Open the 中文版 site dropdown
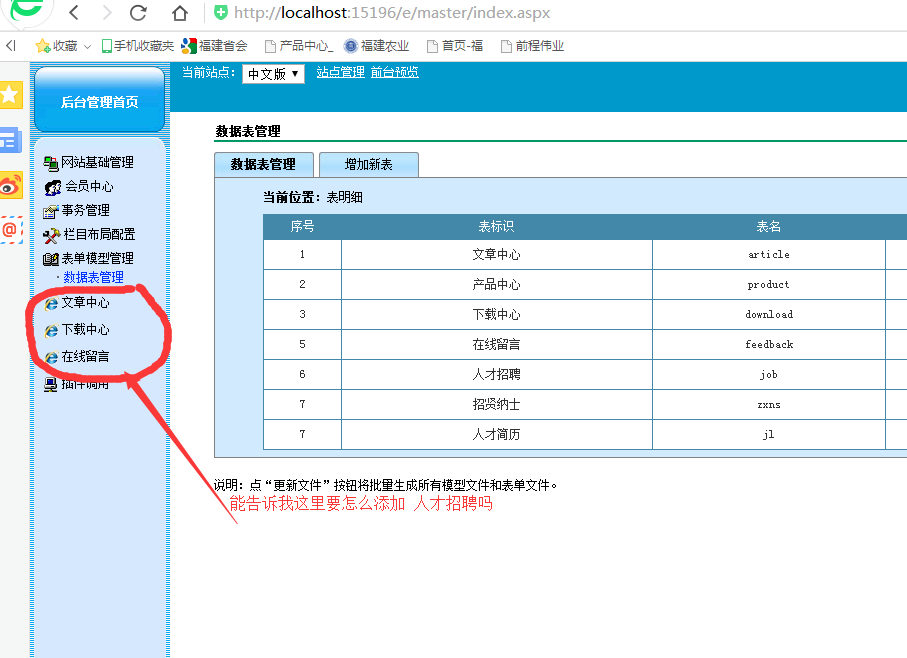The width and height of the screenshot is (907, 658). (273, 74)
